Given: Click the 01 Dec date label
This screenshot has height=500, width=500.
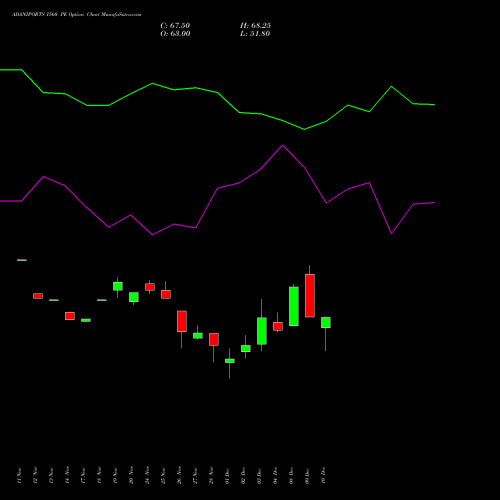Looking at the screenshot, I should tap(227, 475).
